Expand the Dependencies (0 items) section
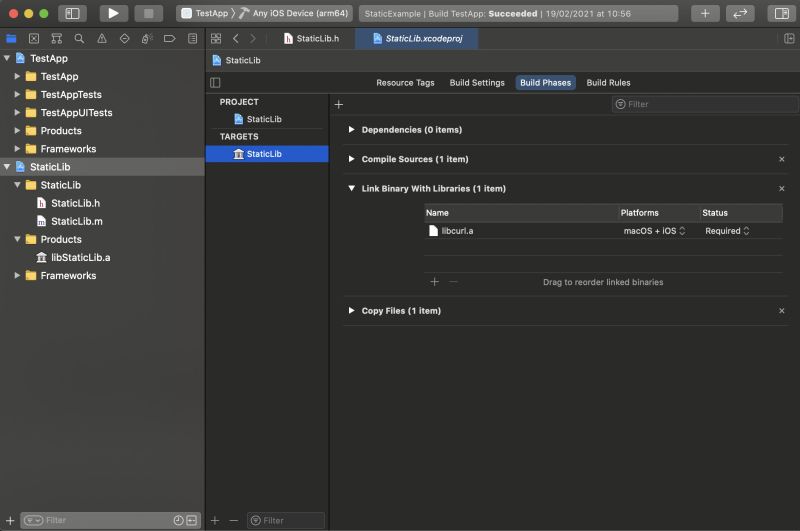 tap(352, 130)
